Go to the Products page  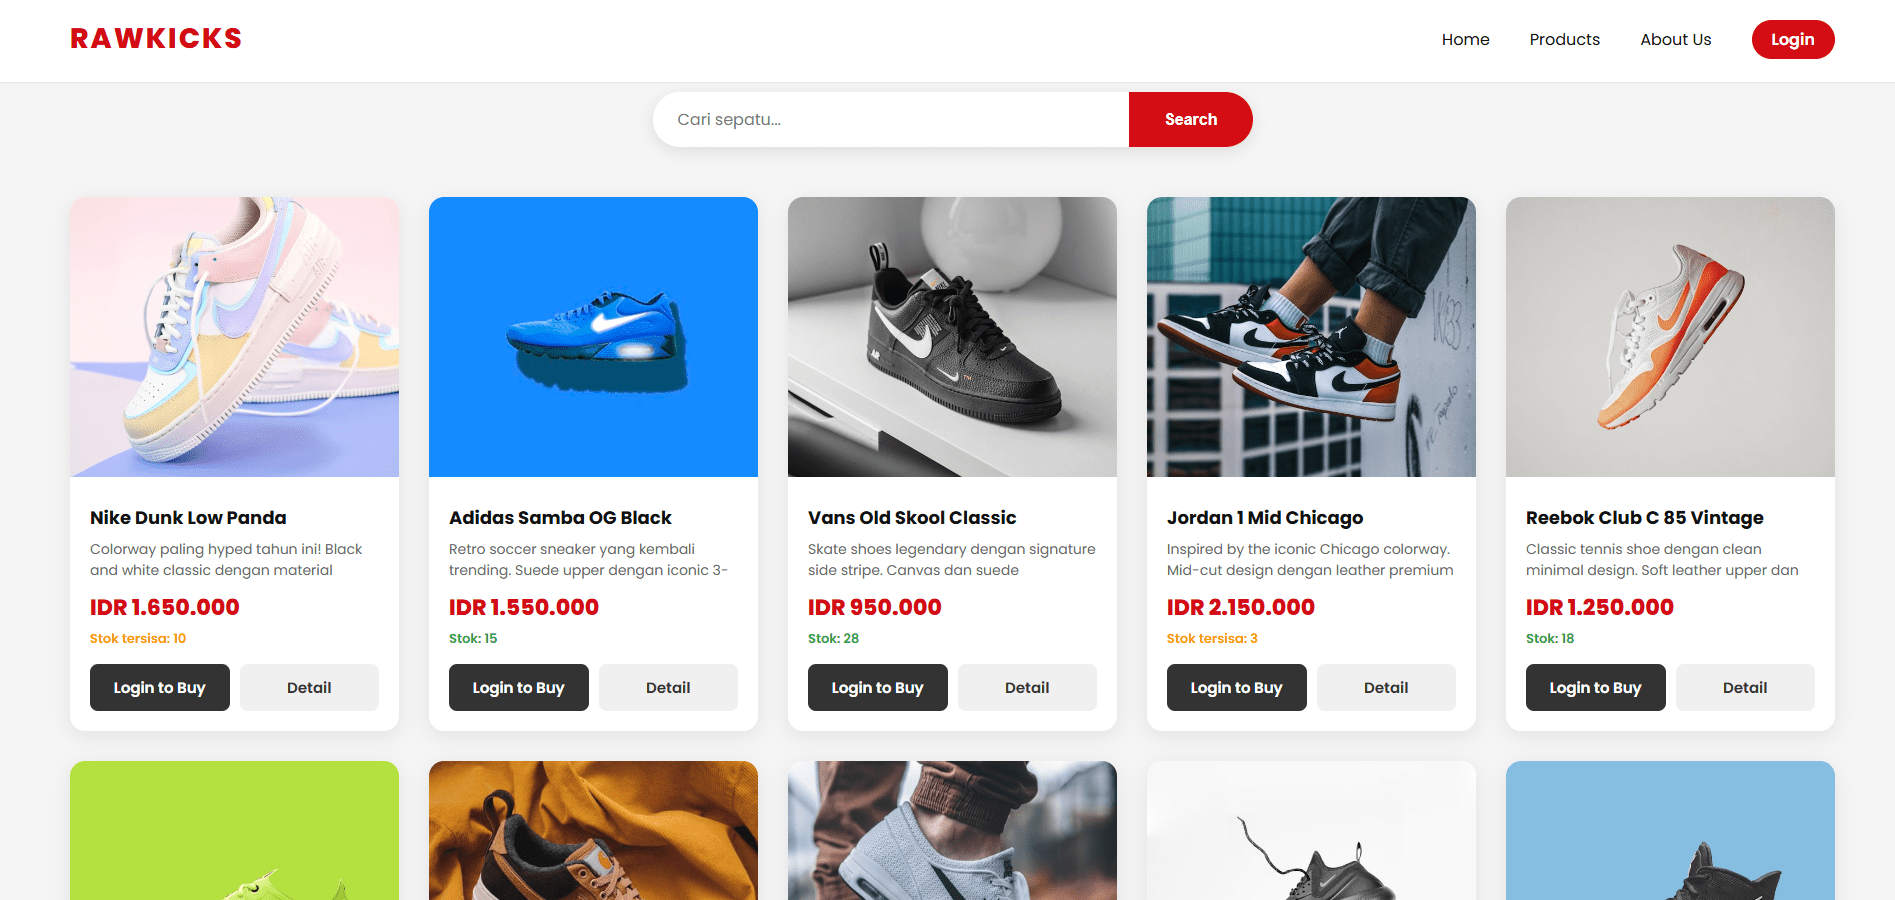point(1564,40)
